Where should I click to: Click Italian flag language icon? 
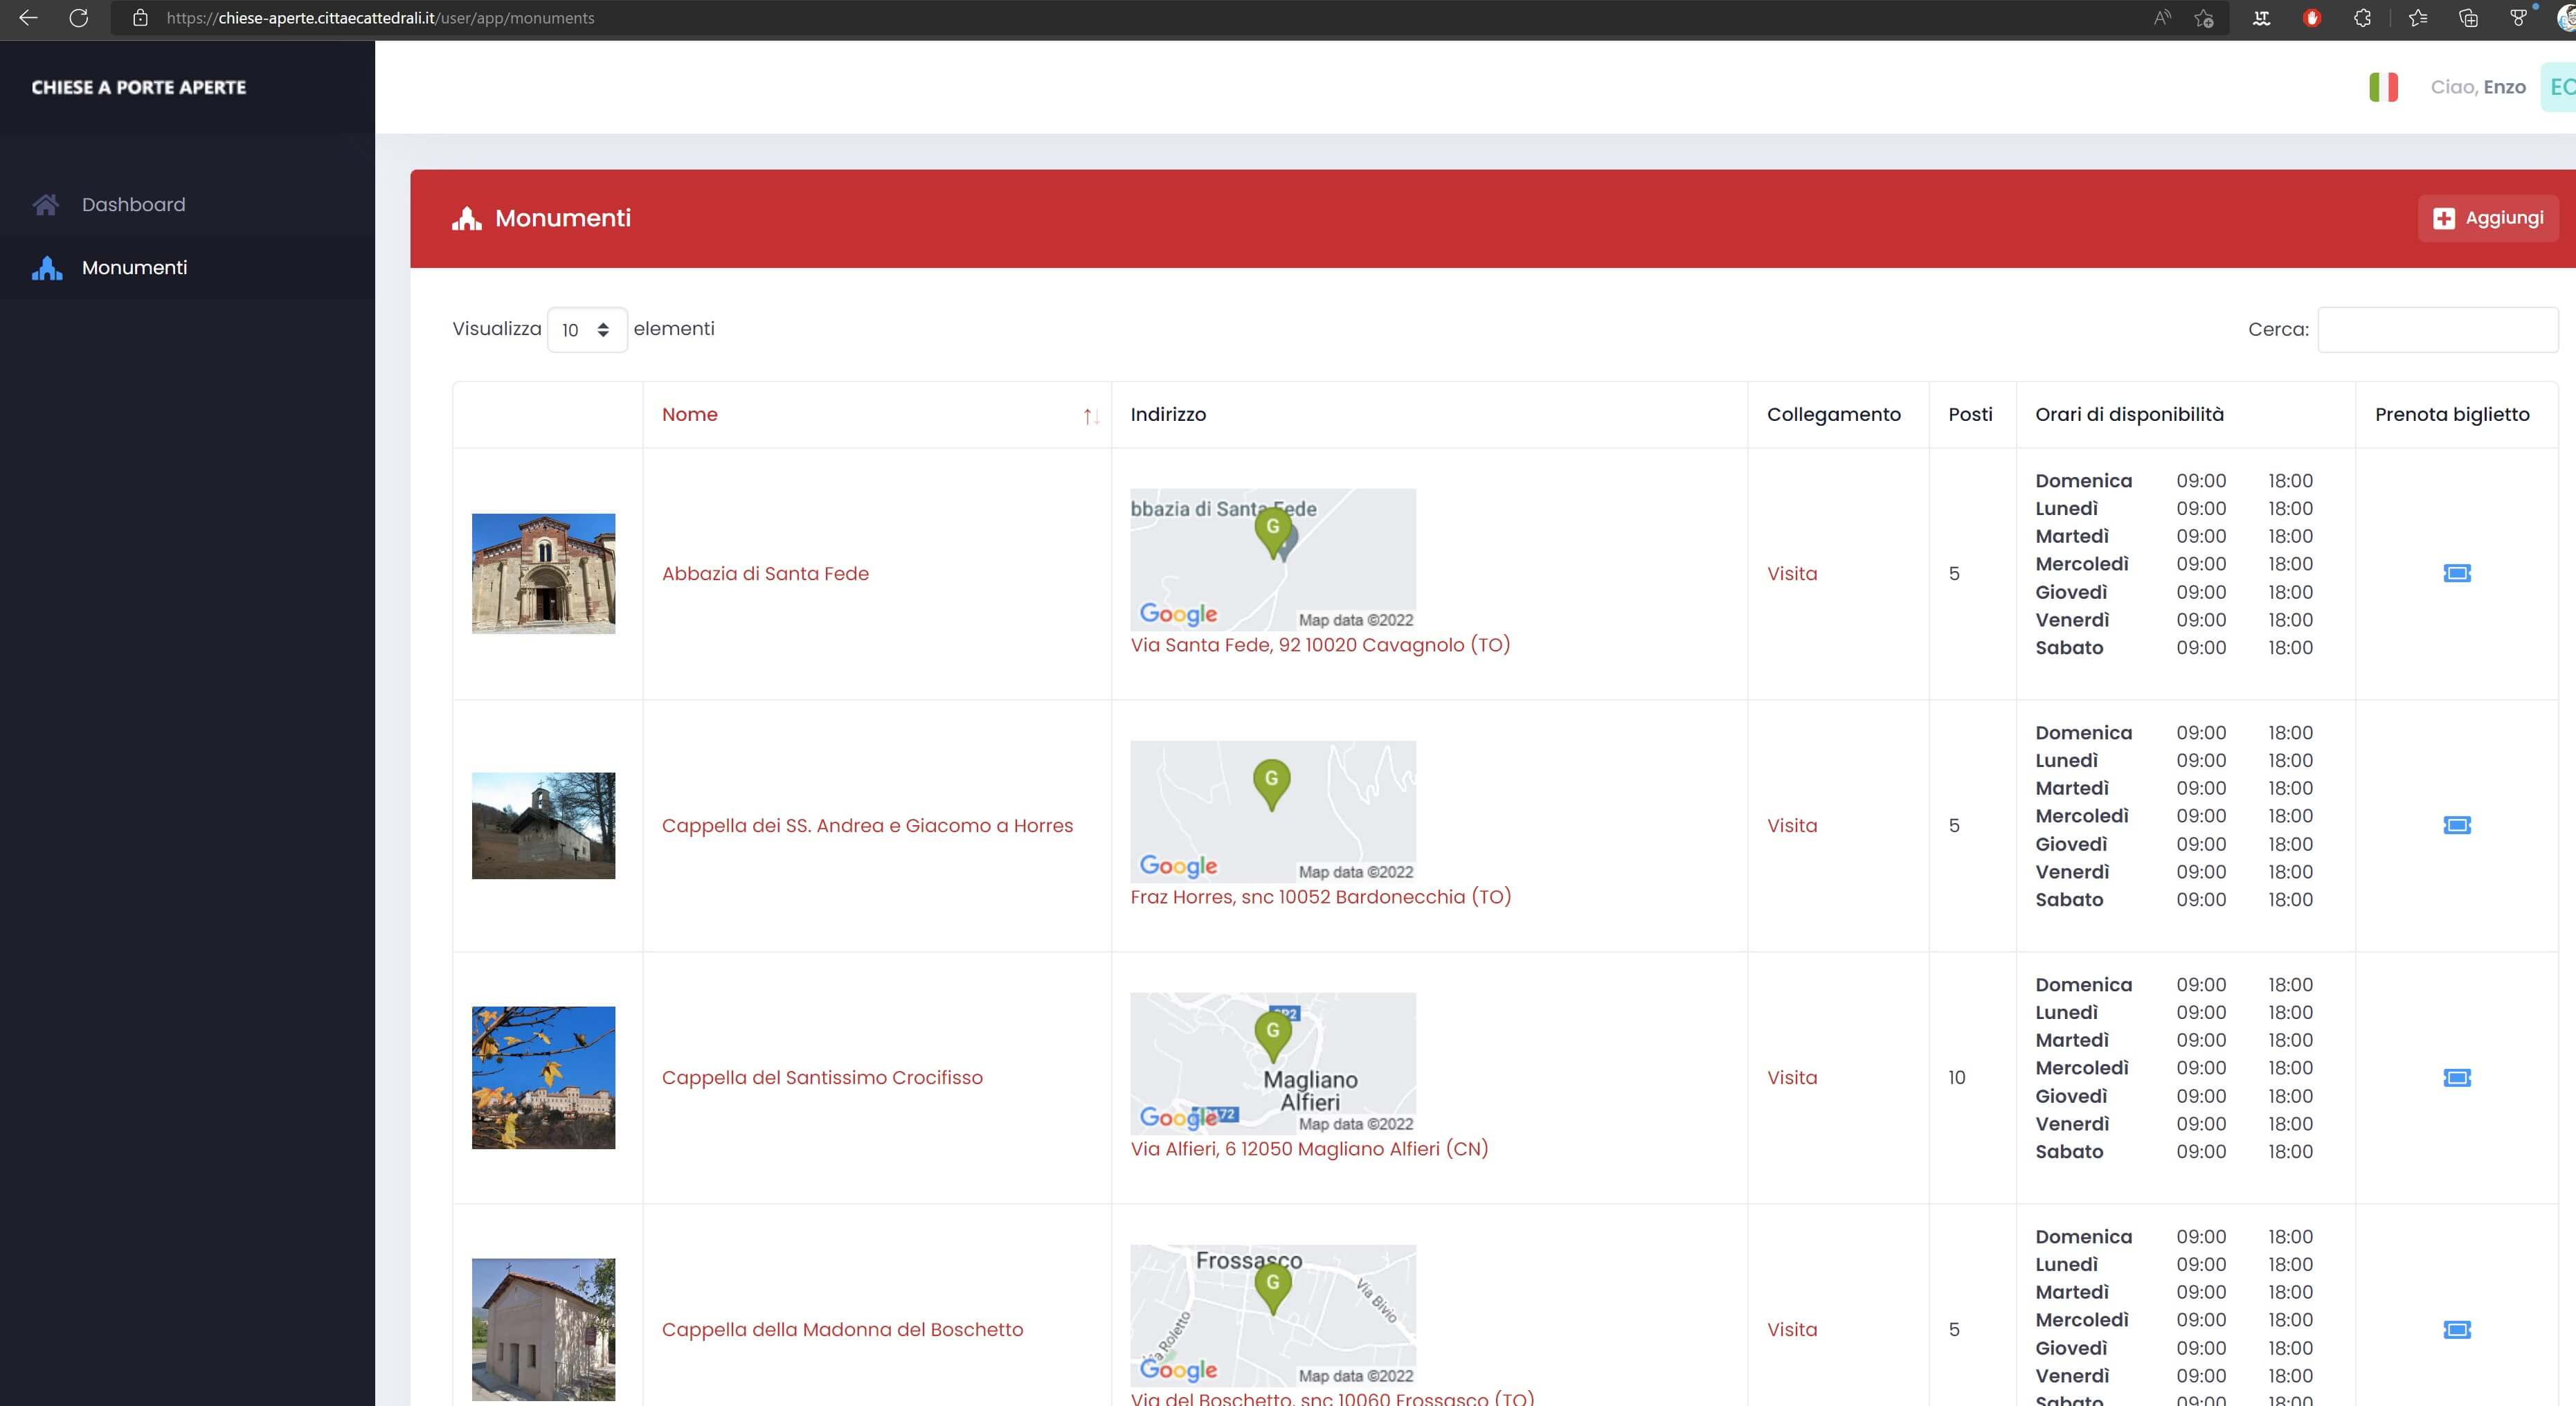(x=2383, y=87)
